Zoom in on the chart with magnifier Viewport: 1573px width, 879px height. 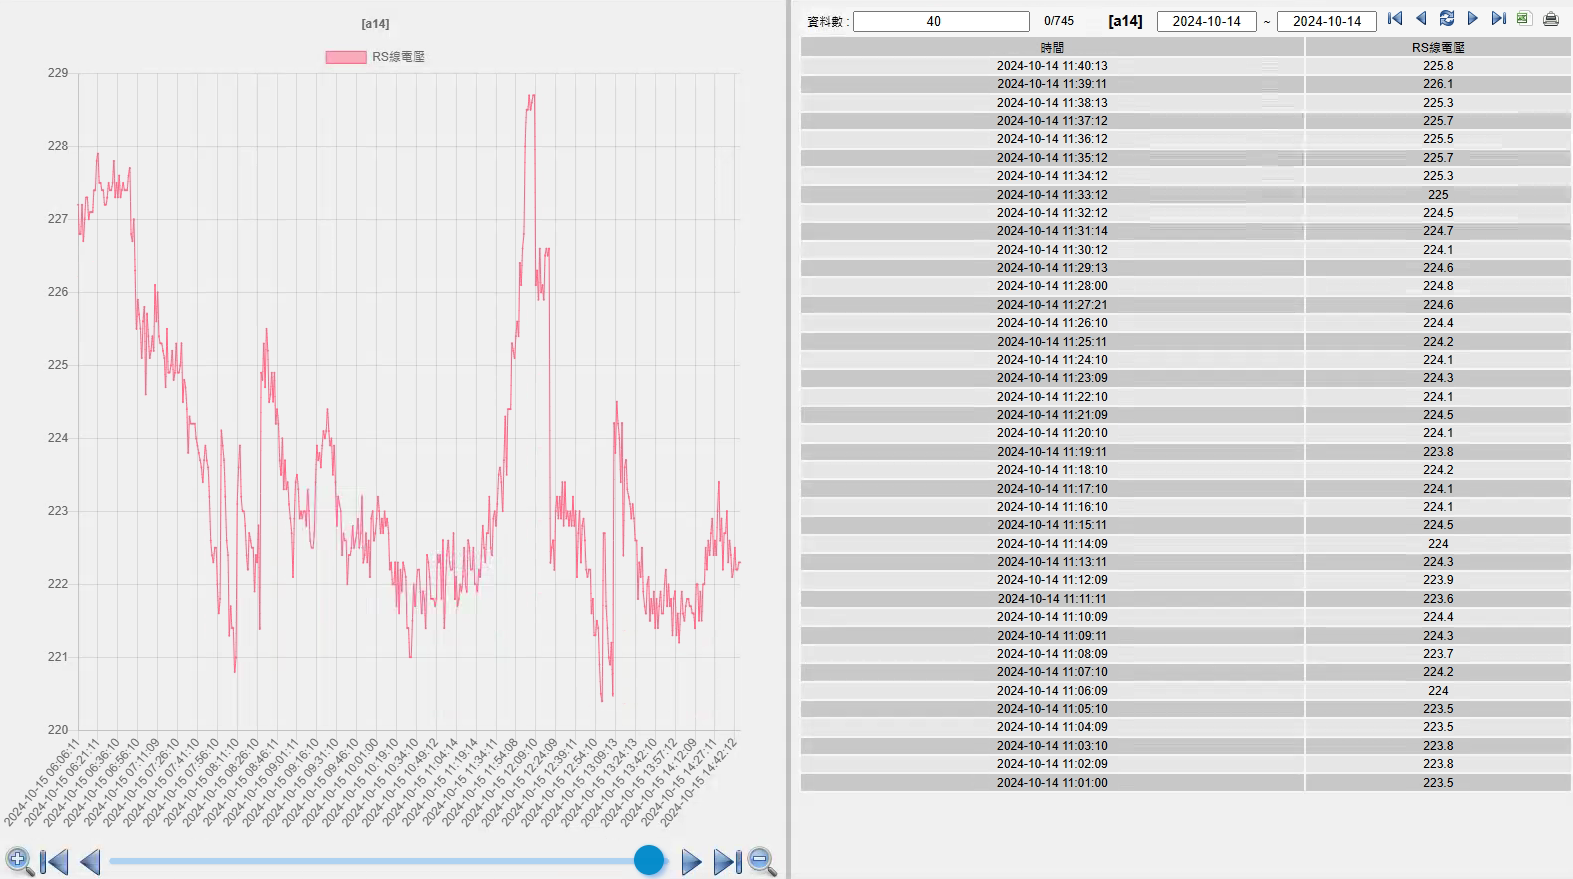tap(18, 861)
